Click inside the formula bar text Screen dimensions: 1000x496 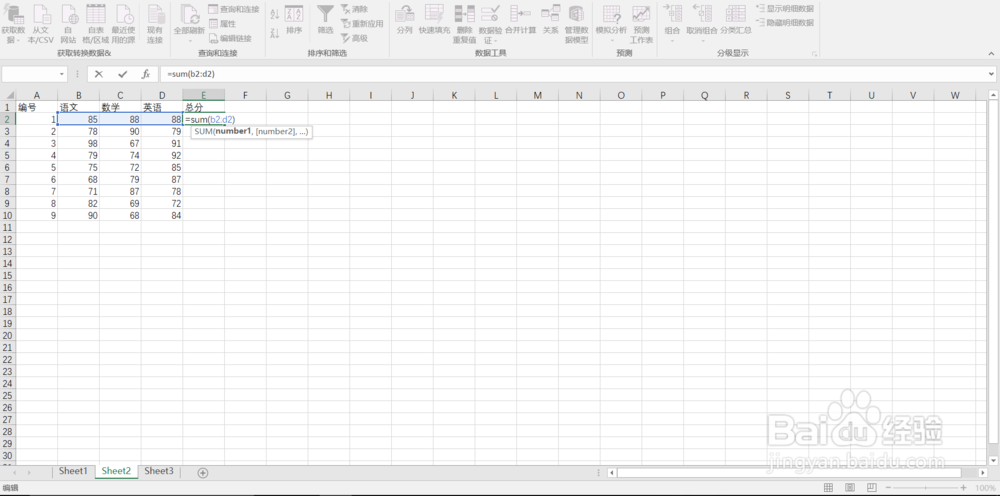pyautogui.click(x=191, y=74)
